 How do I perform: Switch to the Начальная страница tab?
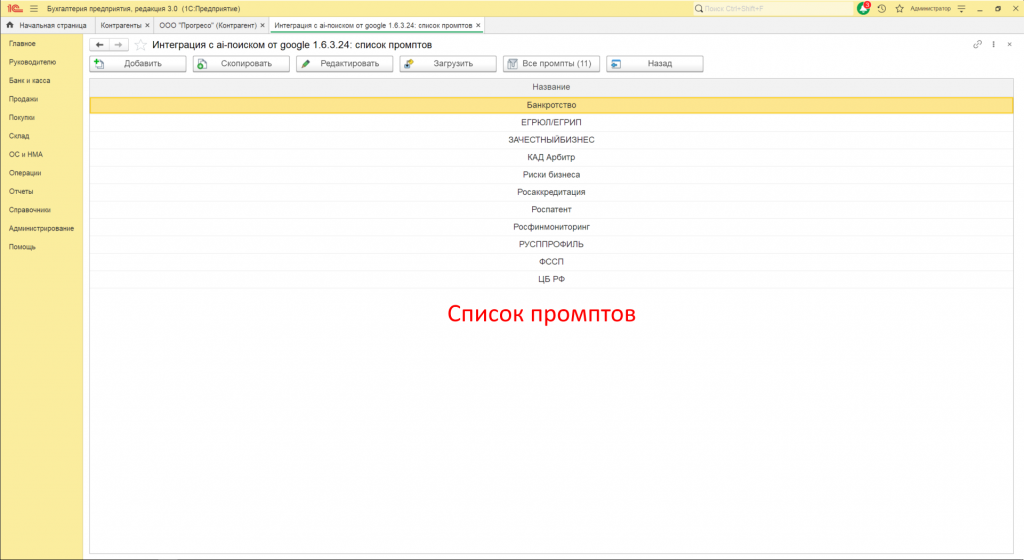click(x=47, y=25)
